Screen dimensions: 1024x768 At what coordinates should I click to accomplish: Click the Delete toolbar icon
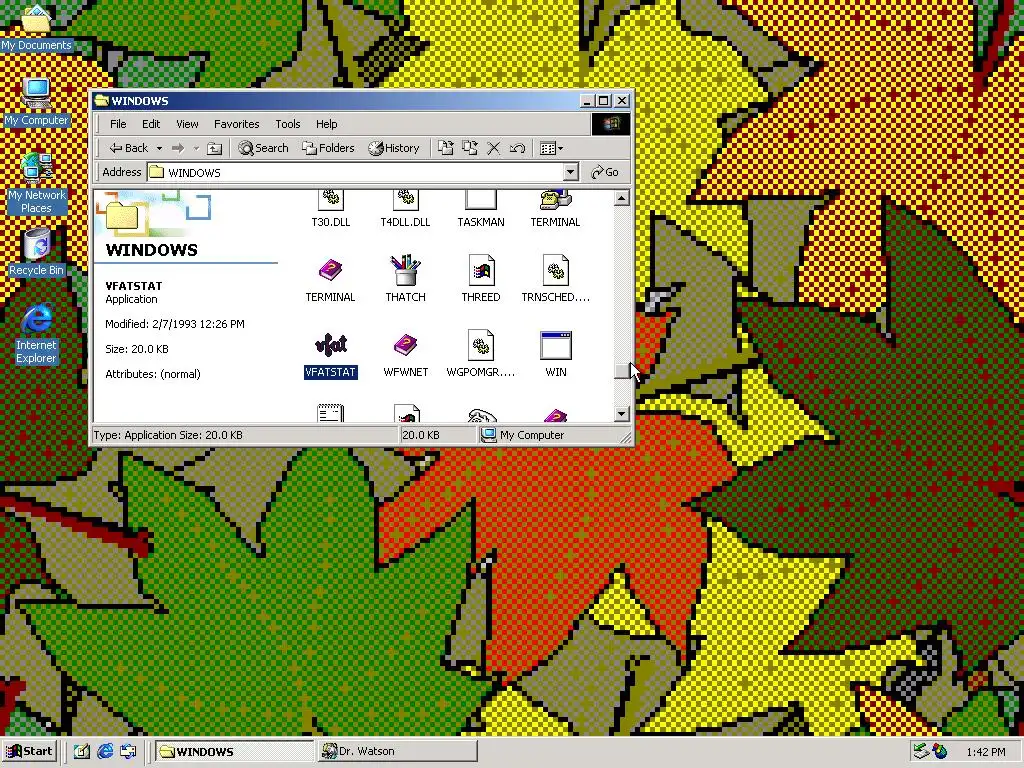[x=494, y=148]
